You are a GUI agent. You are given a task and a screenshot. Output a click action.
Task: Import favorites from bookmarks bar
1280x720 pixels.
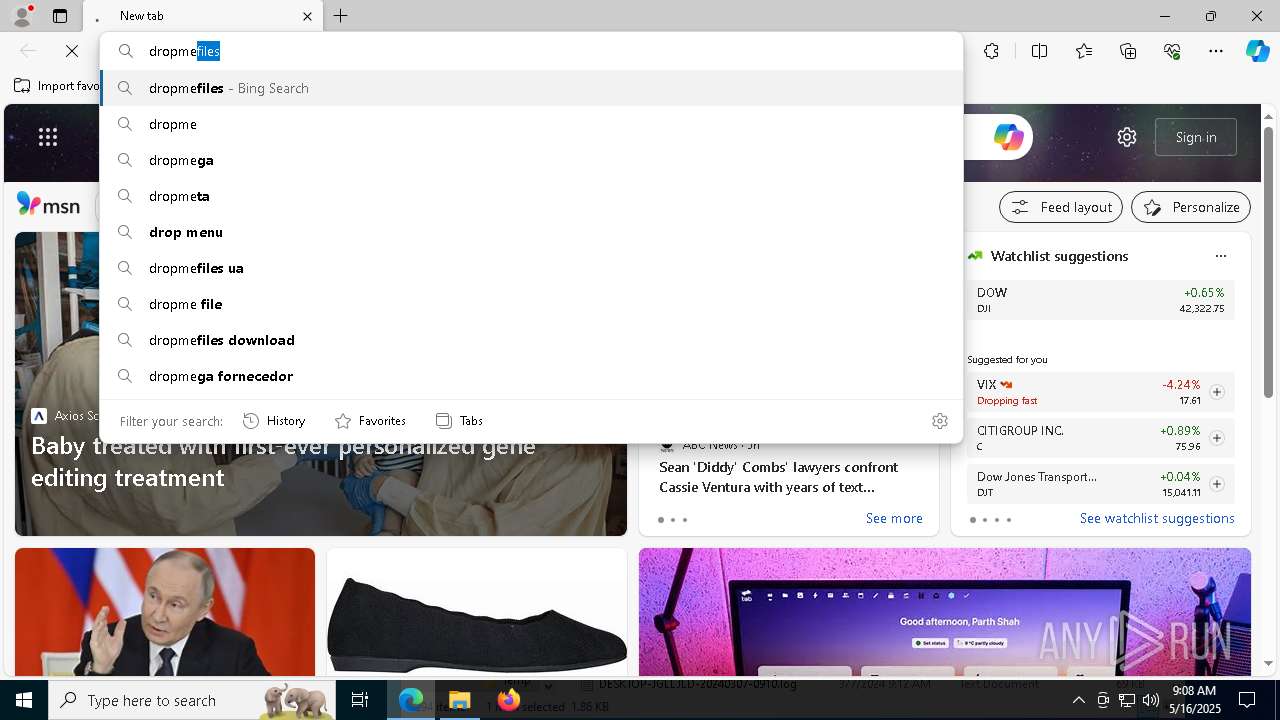tap(56, 86)
